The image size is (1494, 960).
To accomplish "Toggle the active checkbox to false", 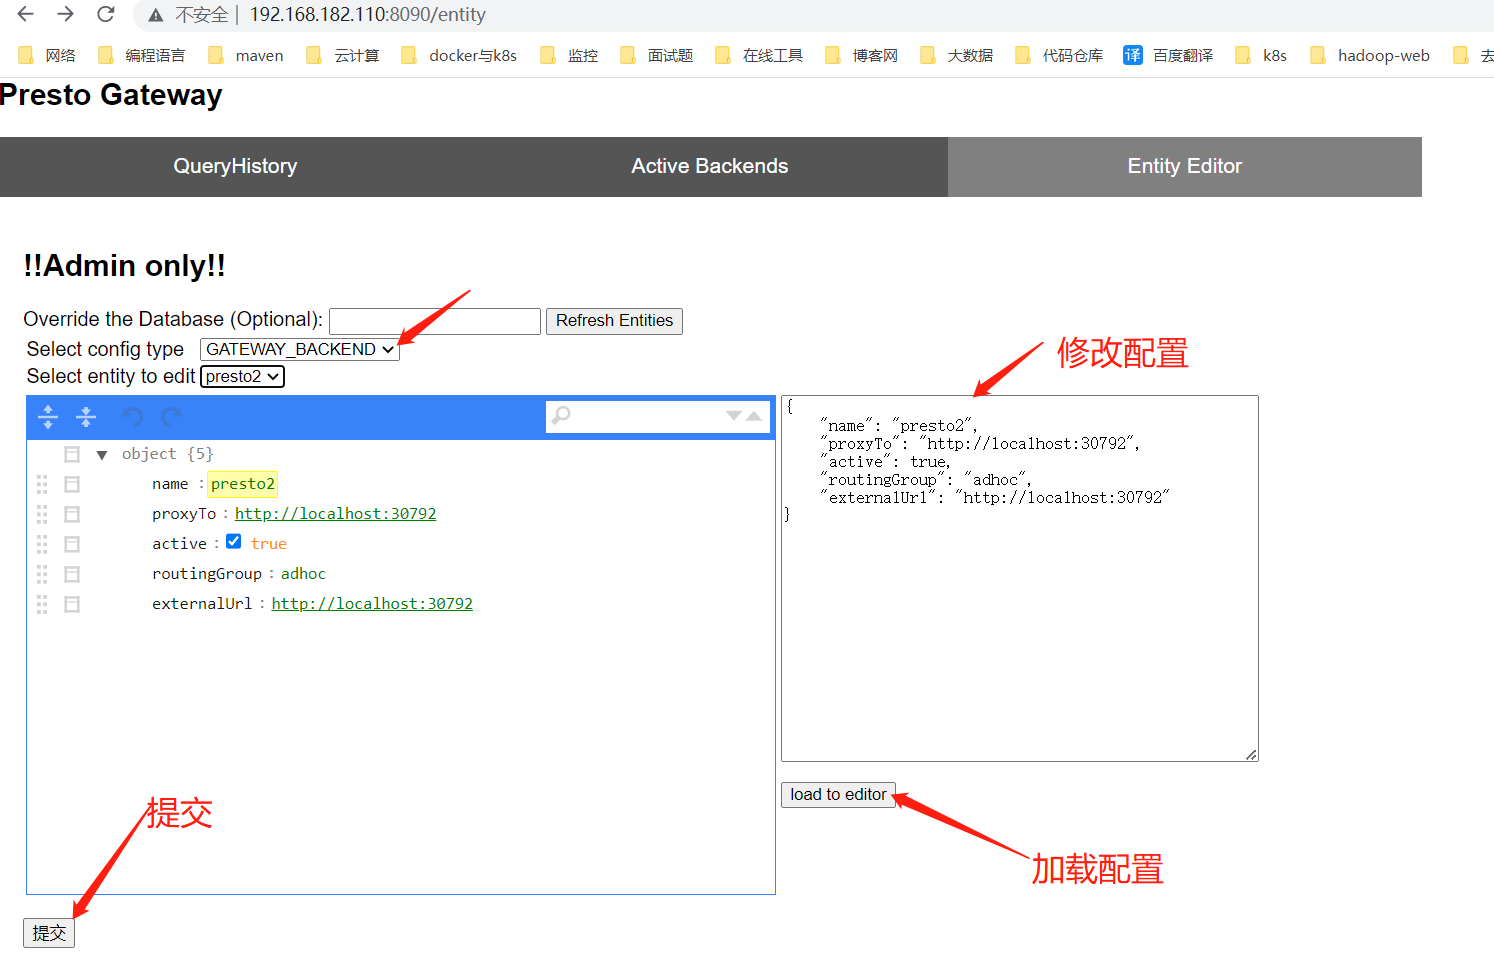I will (233, 541).
